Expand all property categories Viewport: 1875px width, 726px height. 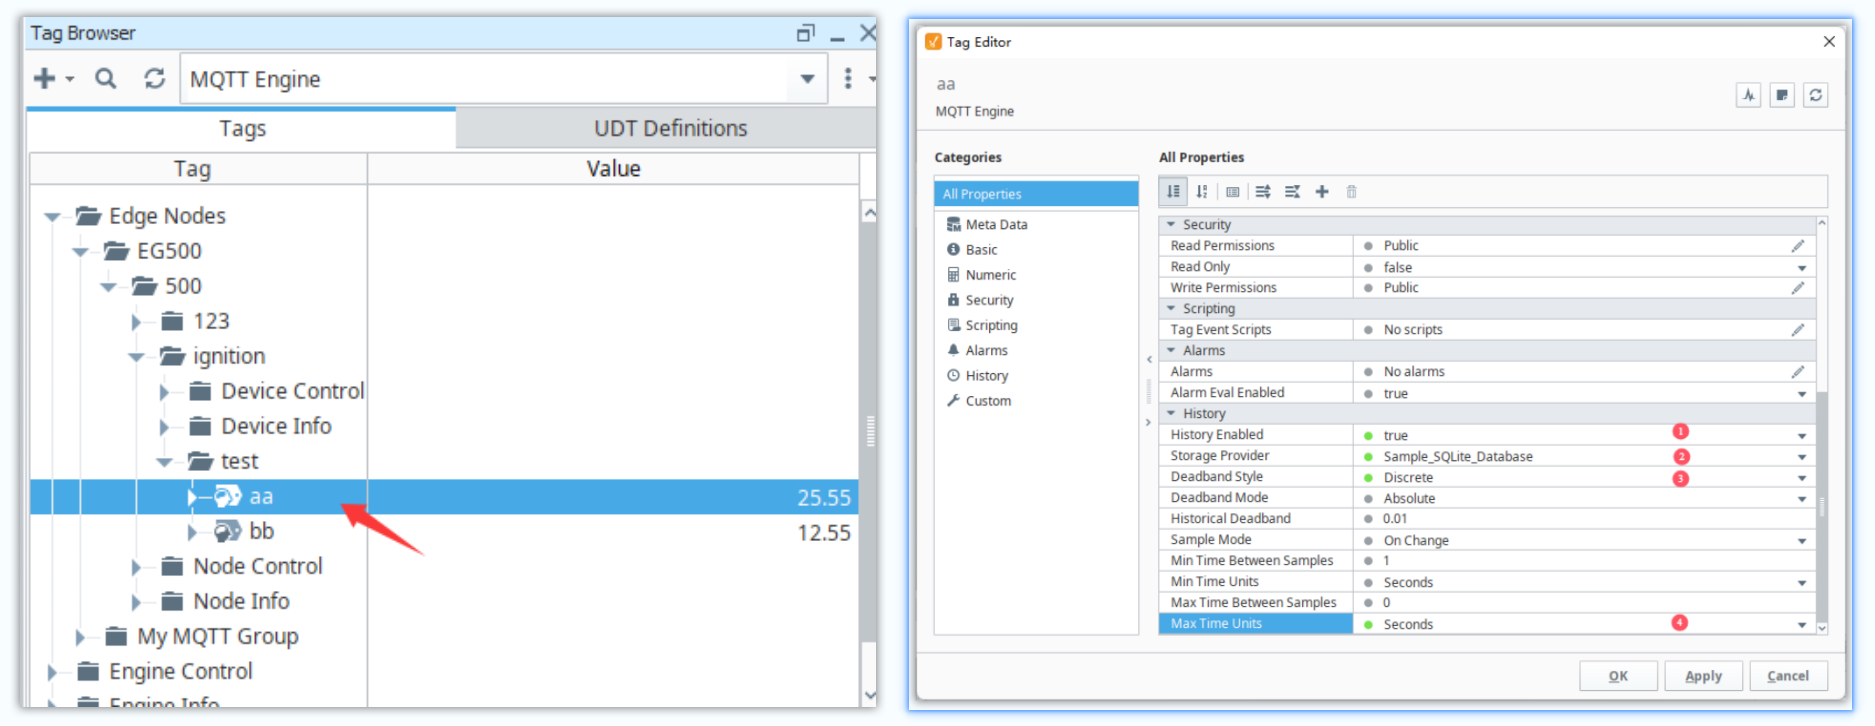1263,191
